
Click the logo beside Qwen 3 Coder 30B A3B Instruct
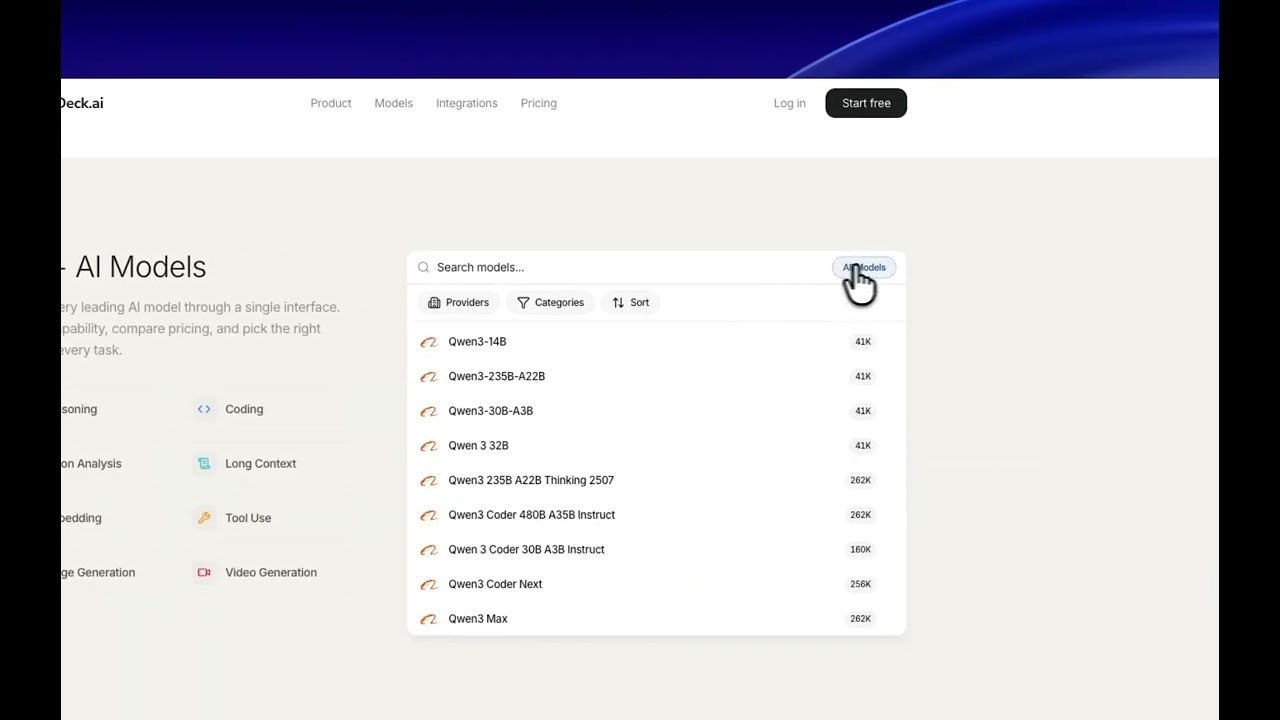click(429, 550)
